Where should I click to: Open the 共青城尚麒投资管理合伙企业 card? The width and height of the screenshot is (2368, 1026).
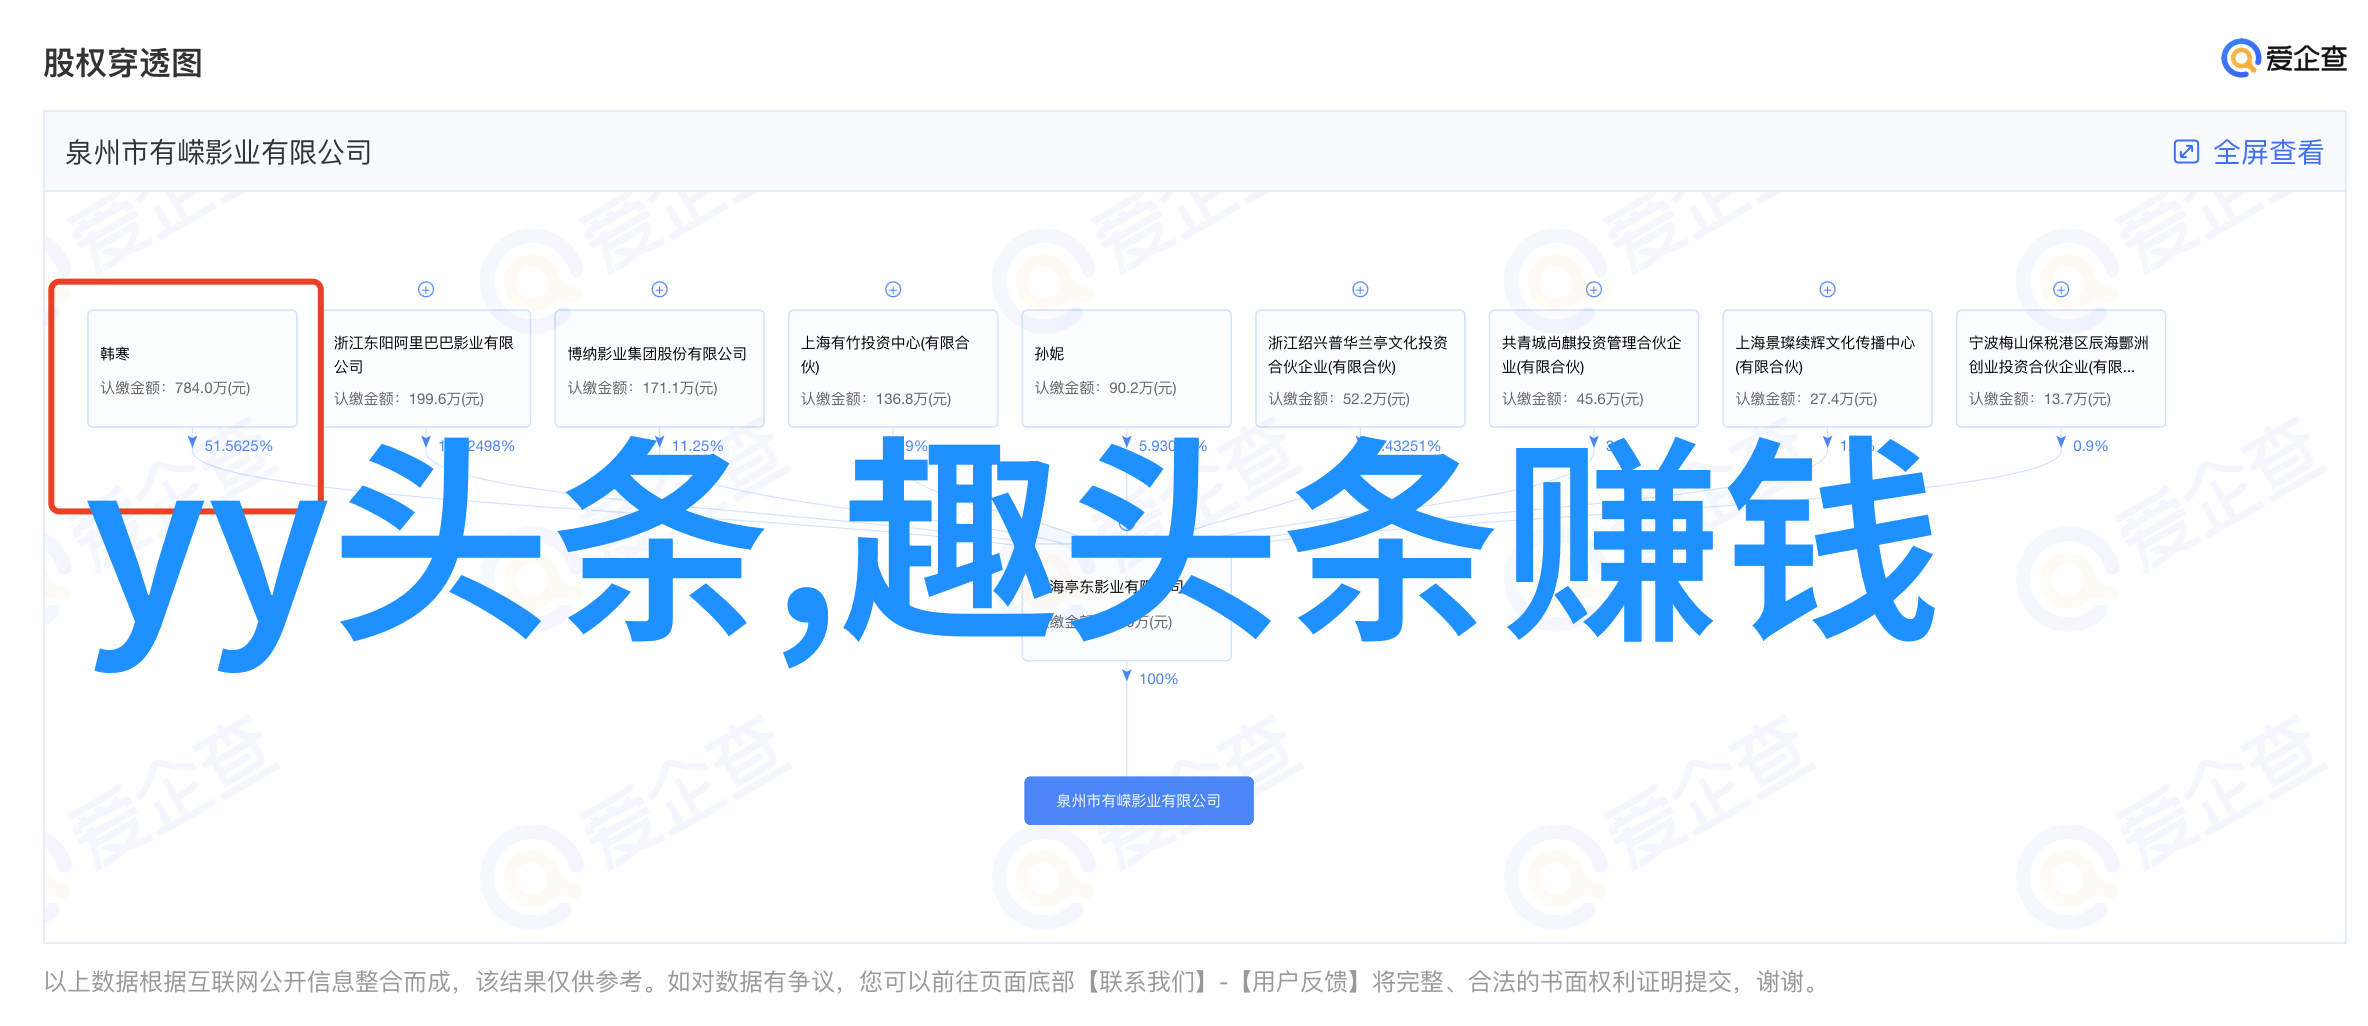coord(1594,368)
